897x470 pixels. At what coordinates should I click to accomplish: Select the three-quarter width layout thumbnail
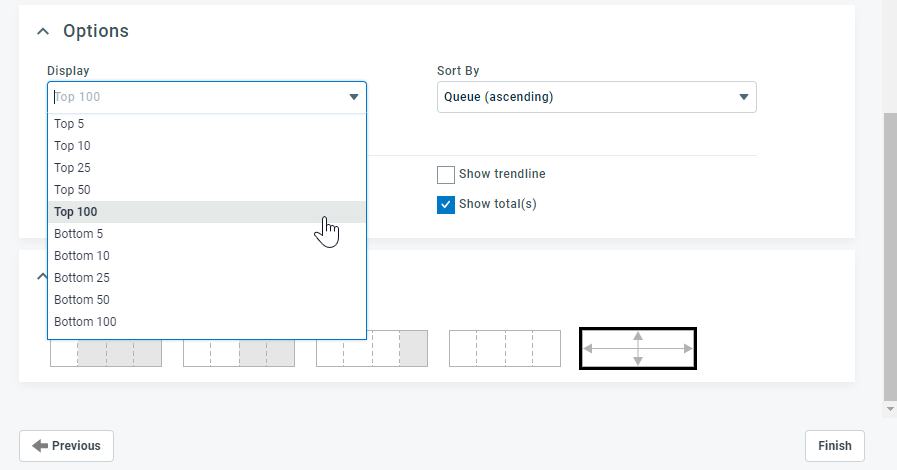(106, 349)
